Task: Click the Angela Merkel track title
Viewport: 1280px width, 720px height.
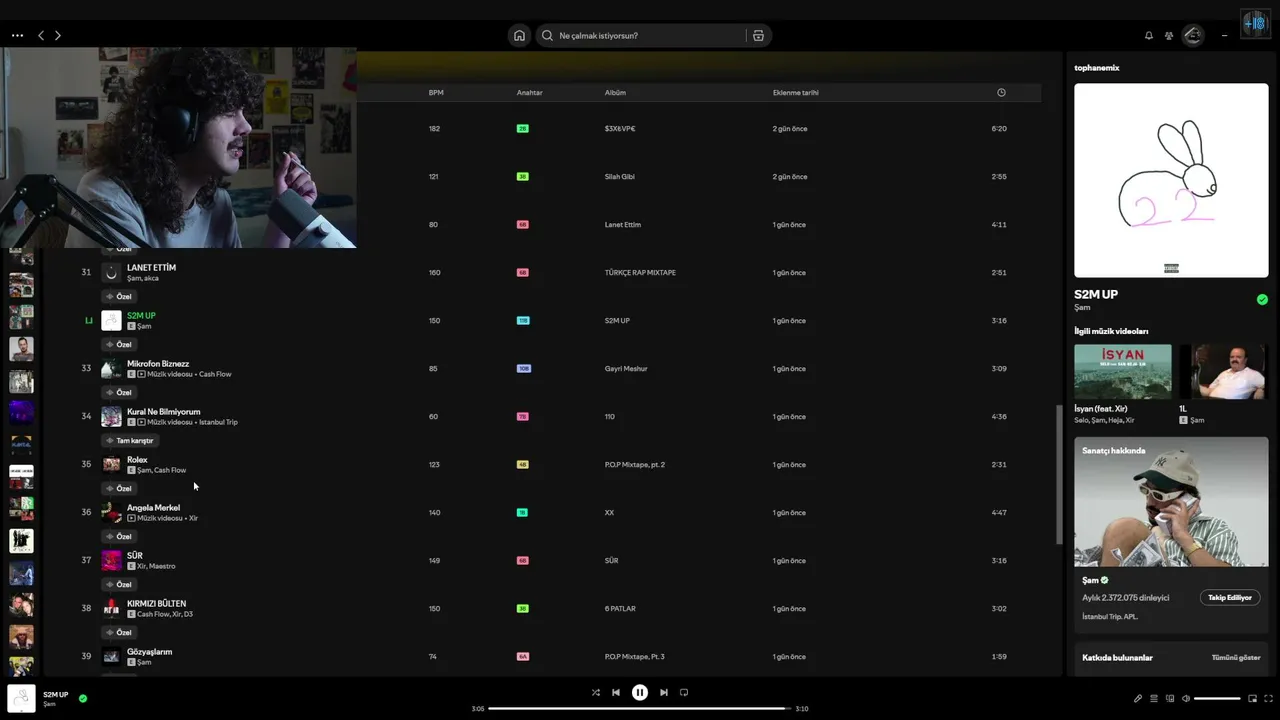Action: point(153,507)
